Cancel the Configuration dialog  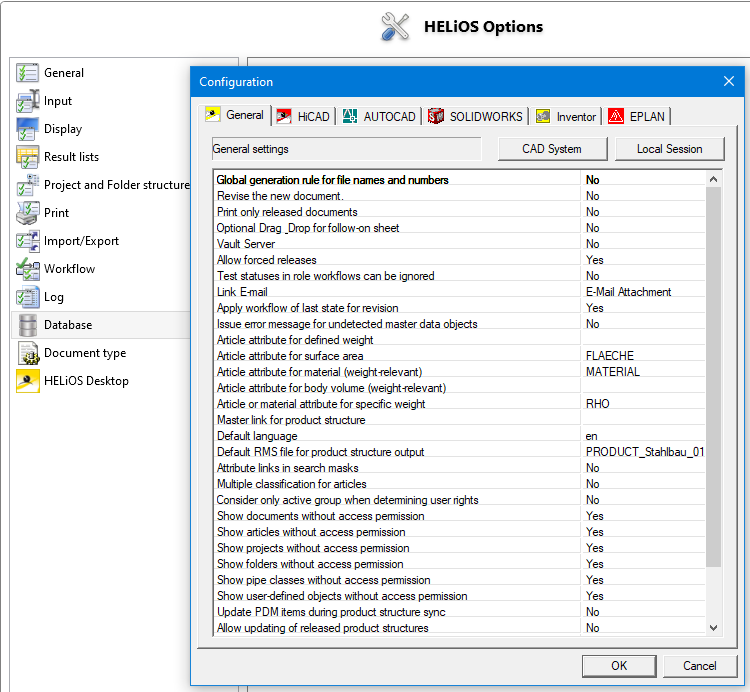tap(699, 666)
